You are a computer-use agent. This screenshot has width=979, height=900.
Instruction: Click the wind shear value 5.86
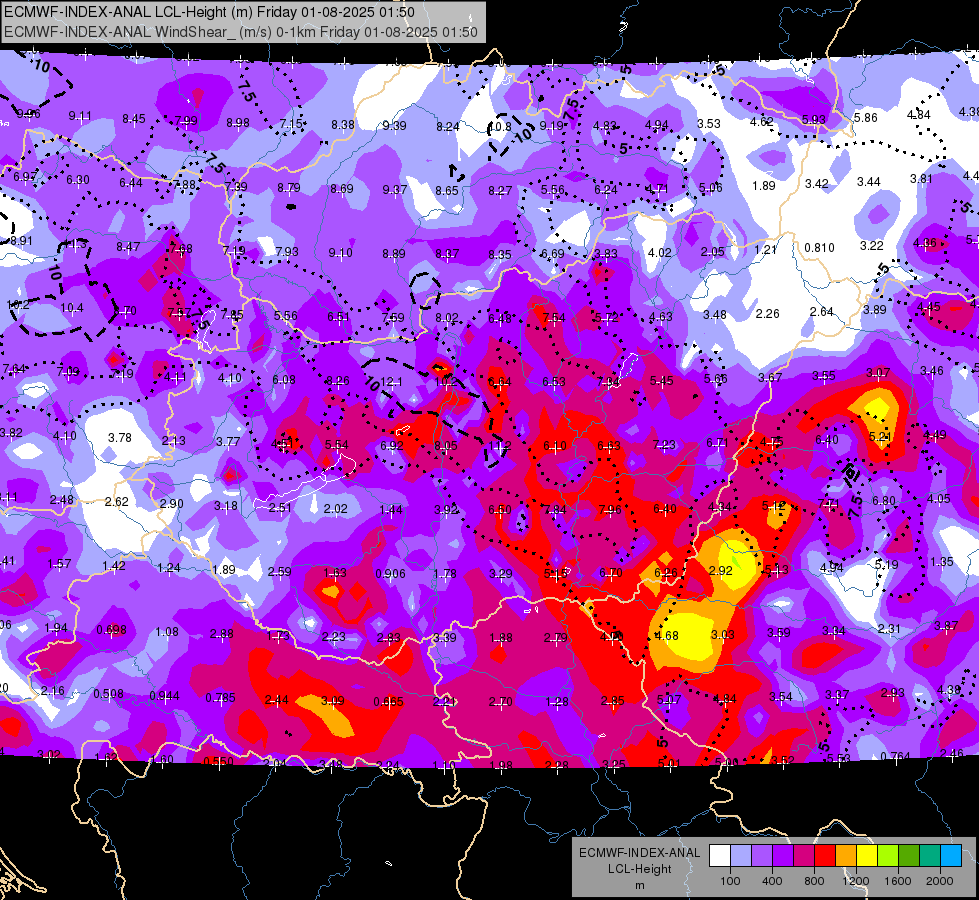(x=865, y=117)
